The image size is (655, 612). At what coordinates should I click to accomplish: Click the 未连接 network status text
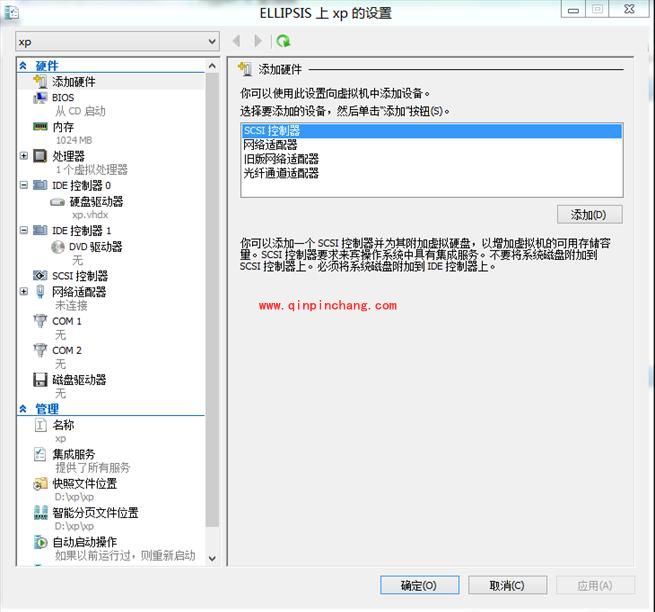coord(71,306)
